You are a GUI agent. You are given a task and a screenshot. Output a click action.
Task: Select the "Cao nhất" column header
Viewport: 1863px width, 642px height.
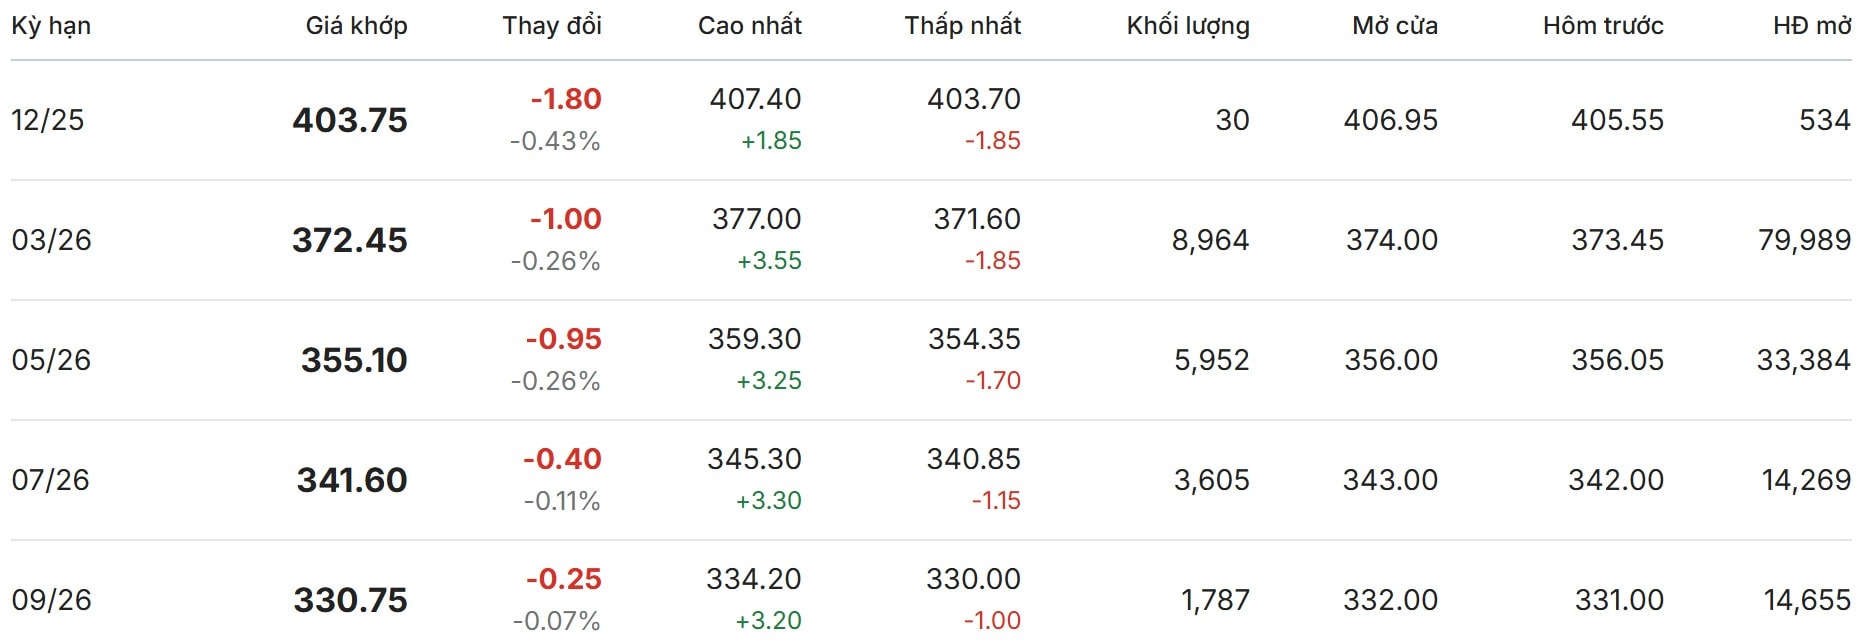point(749,26)
